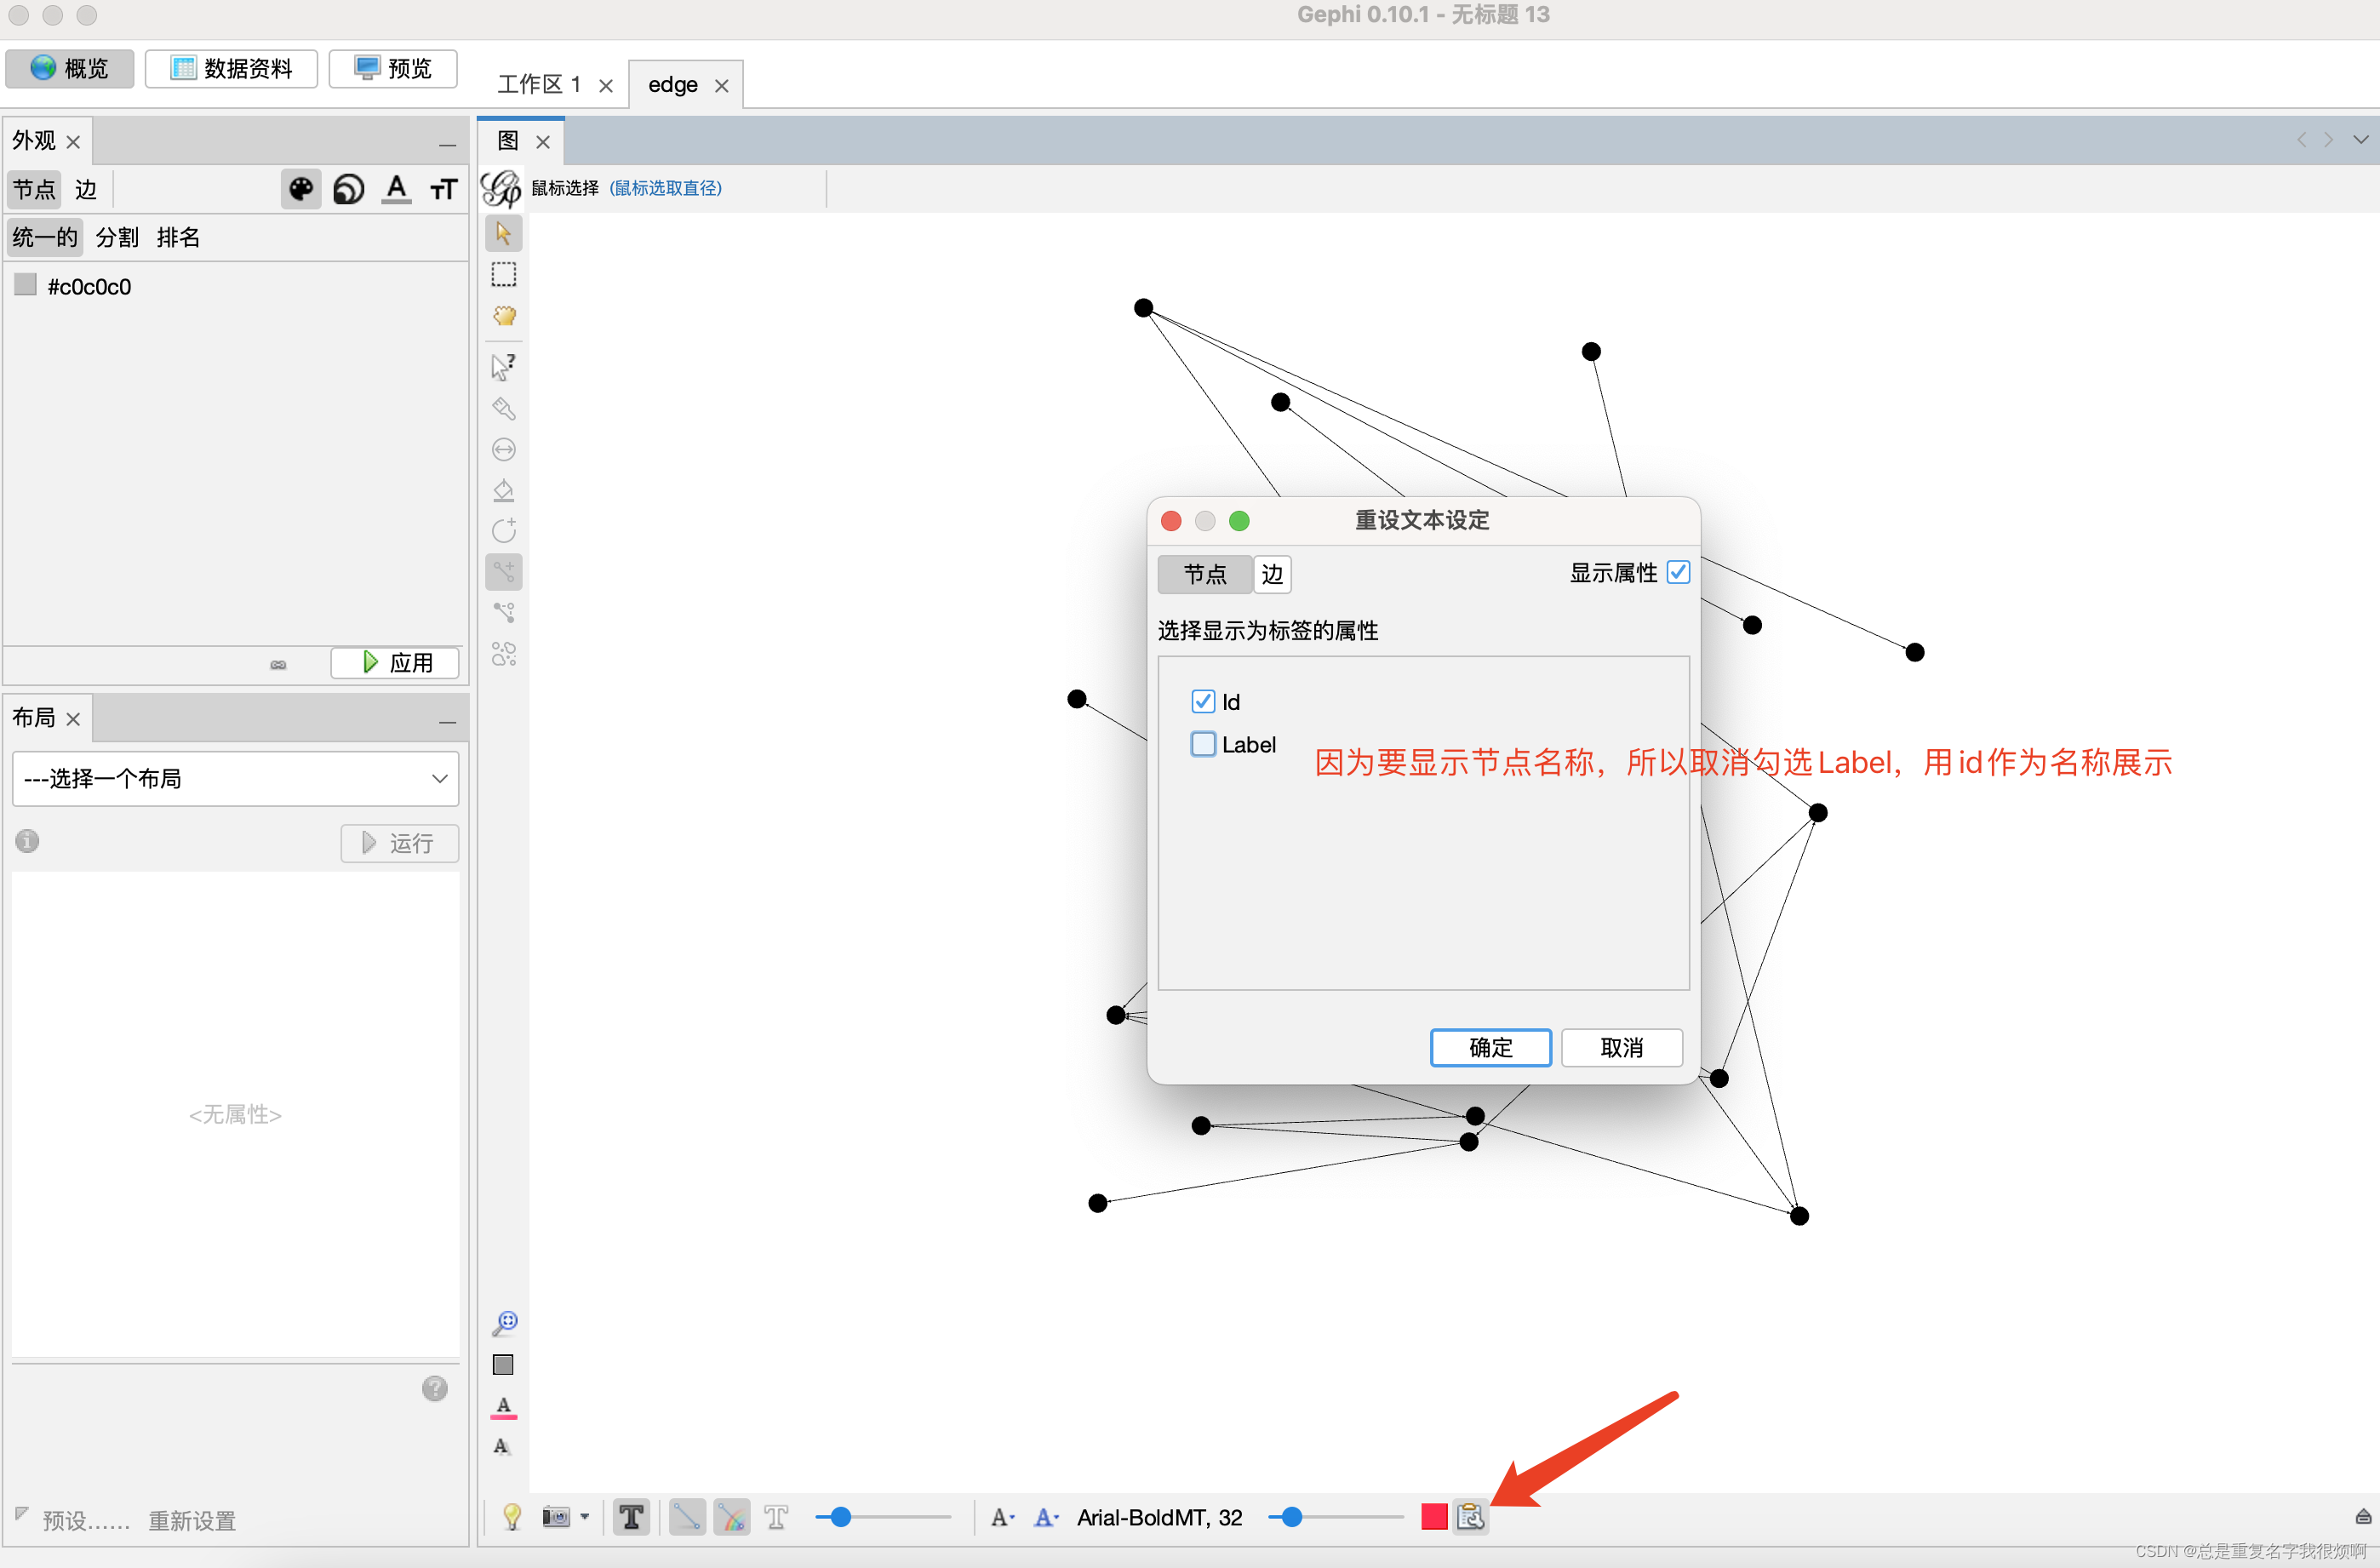Open label text settings clipboard icon
The width and height of the screenshot is (2380, 1568).
coord(1470,1517)
